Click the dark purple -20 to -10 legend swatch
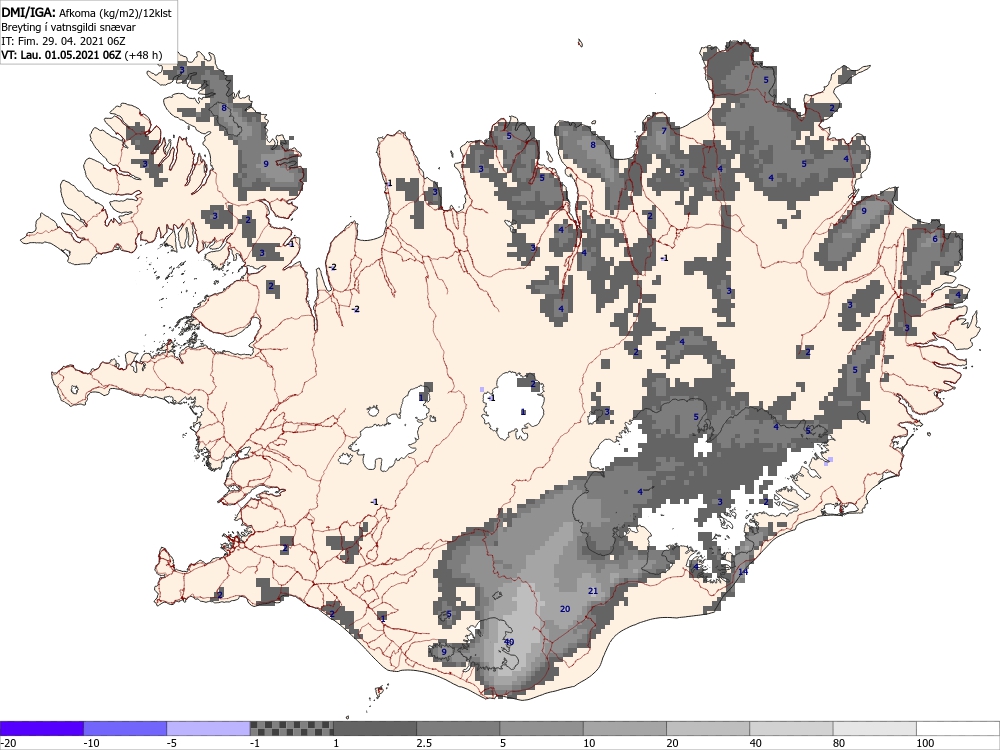 [42, 728]
